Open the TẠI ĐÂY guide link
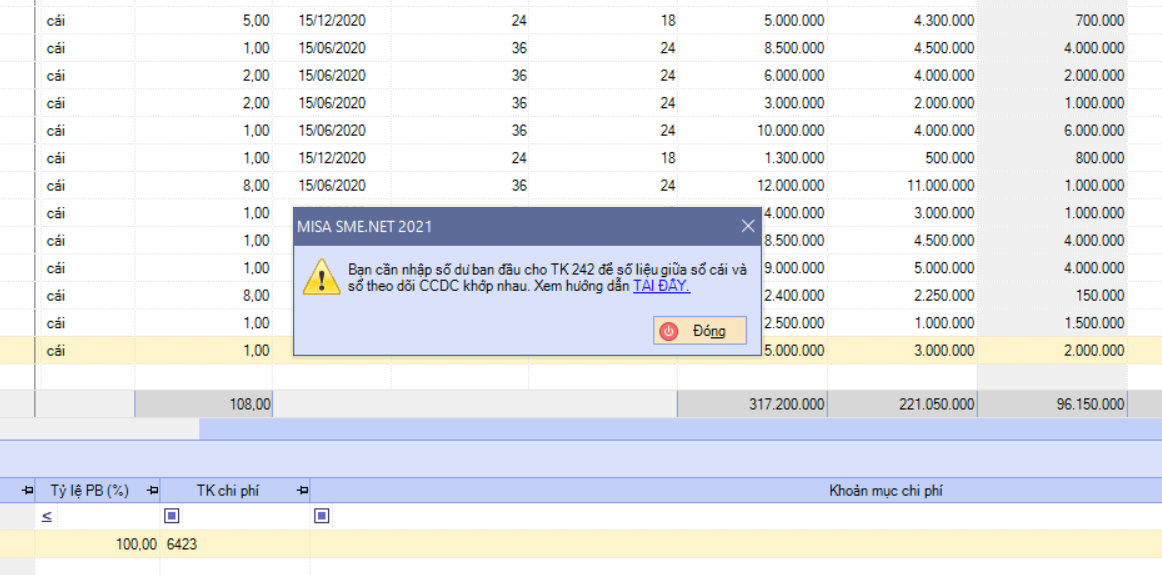The height and width of the screenshot is (575, 1162). coord(661,285)
